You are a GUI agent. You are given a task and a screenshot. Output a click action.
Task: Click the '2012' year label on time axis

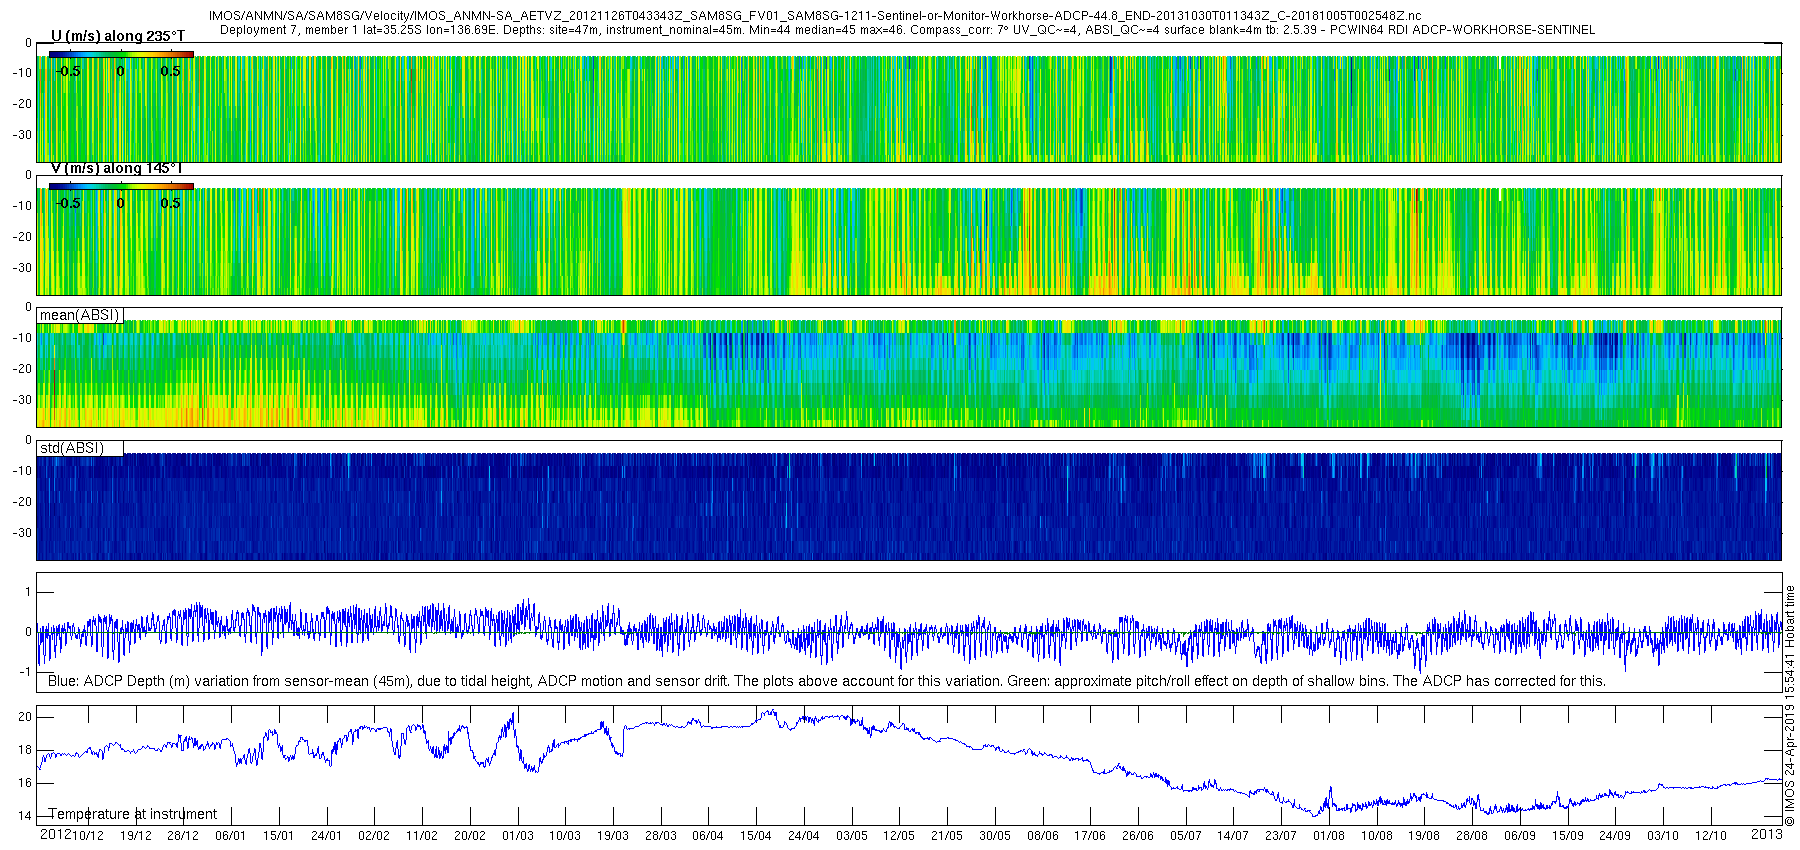[54, 834]
